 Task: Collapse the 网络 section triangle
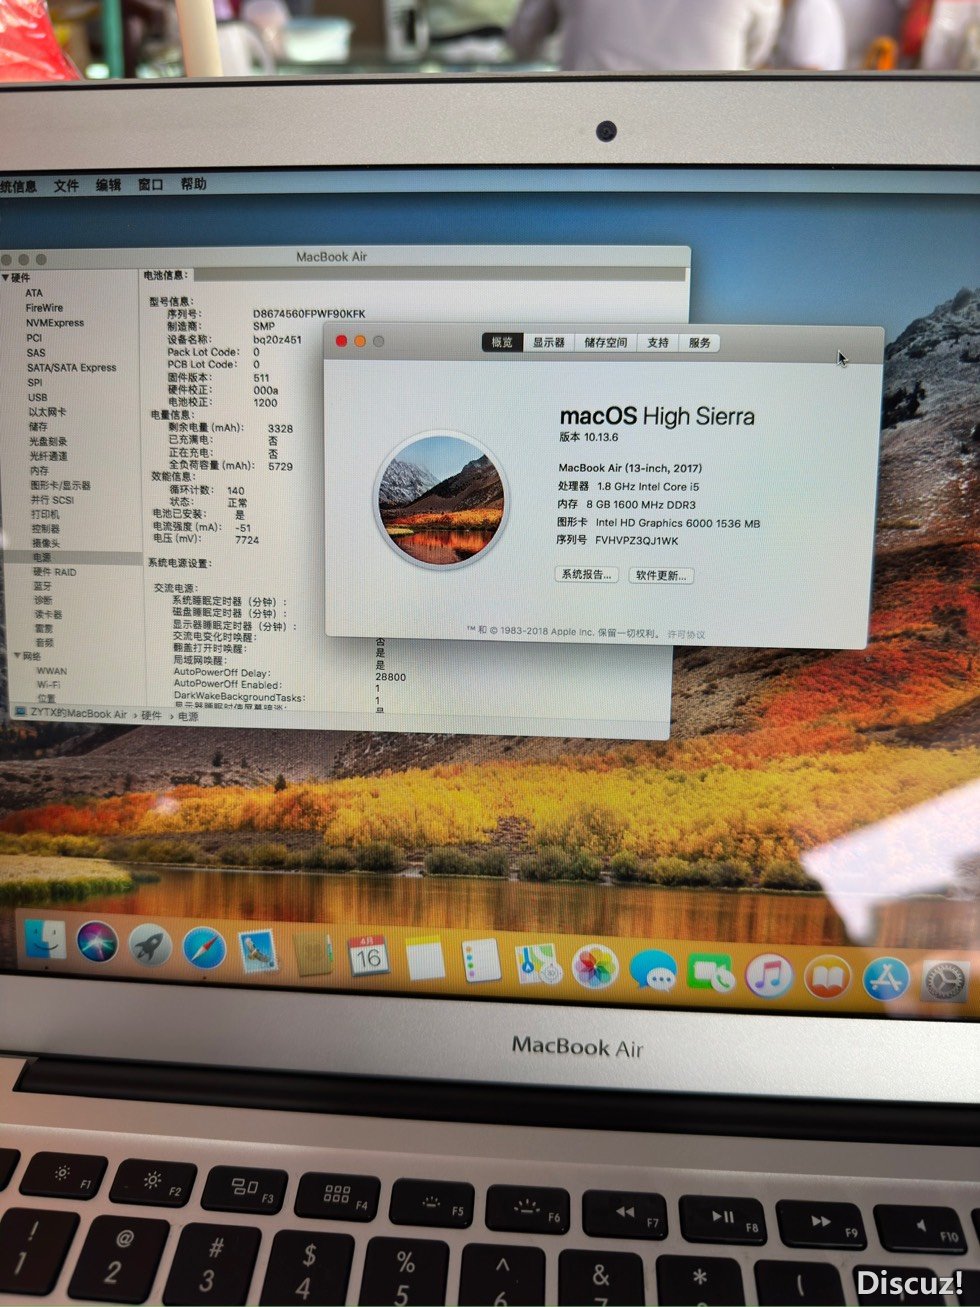click(17, 656)
